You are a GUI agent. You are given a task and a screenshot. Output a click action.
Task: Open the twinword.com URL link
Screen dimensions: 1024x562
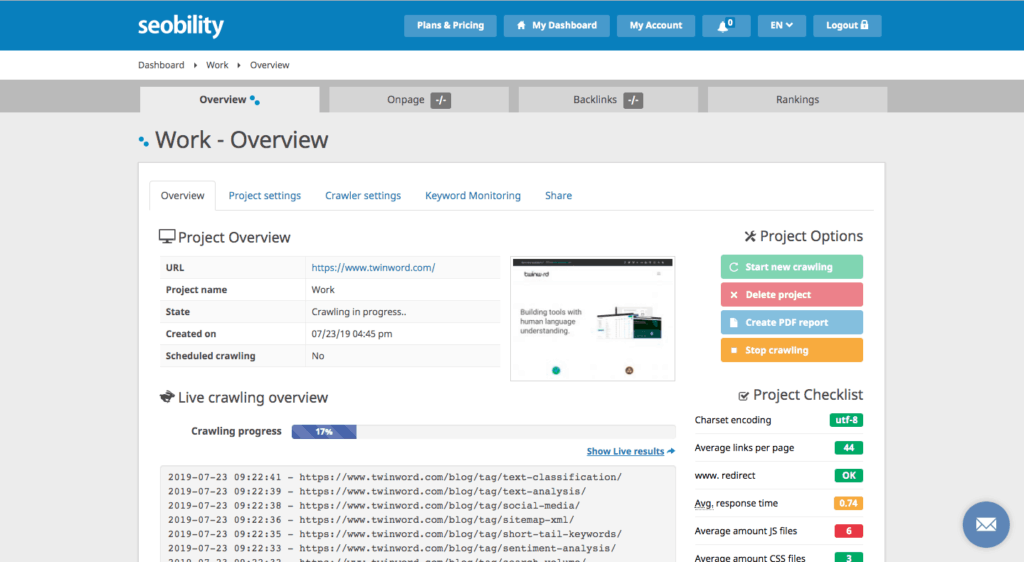(x=373, y=268)
